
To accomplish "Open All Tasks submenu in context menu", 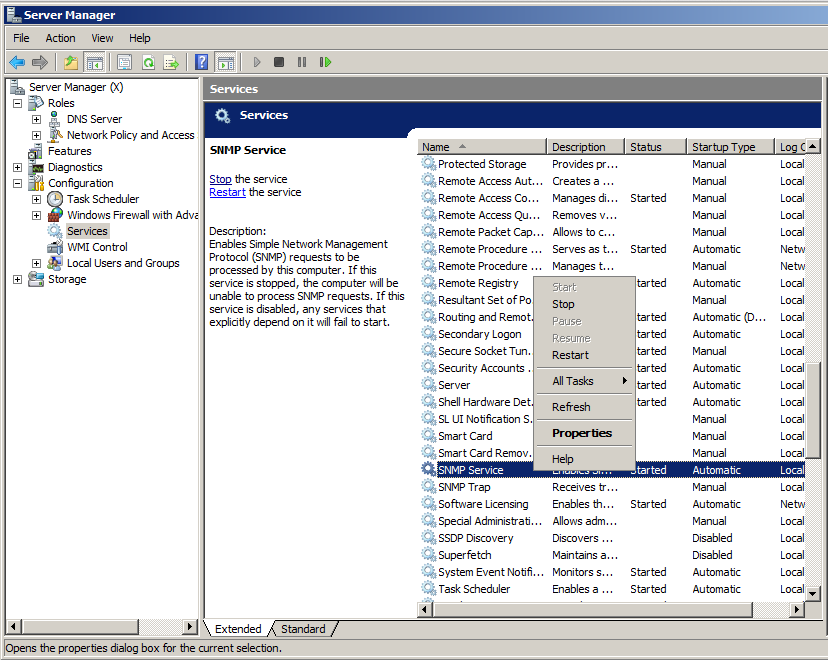I will pyautogui.click(x=573, y=381).
